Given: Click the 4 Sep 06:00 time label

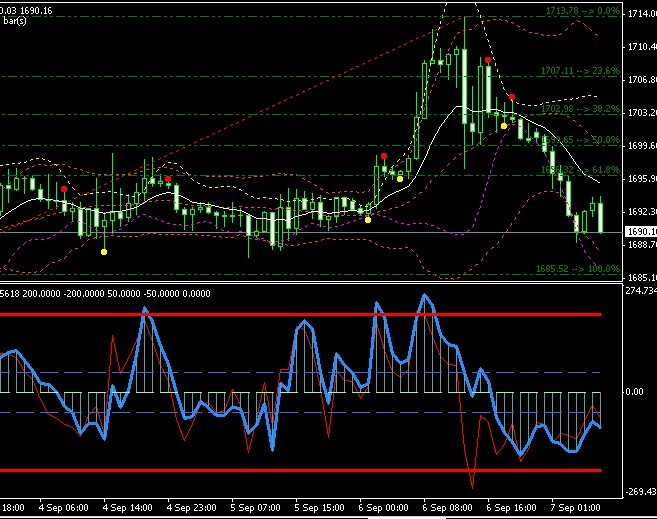Looking at the screenshot, I should click(x=64, y=508).
